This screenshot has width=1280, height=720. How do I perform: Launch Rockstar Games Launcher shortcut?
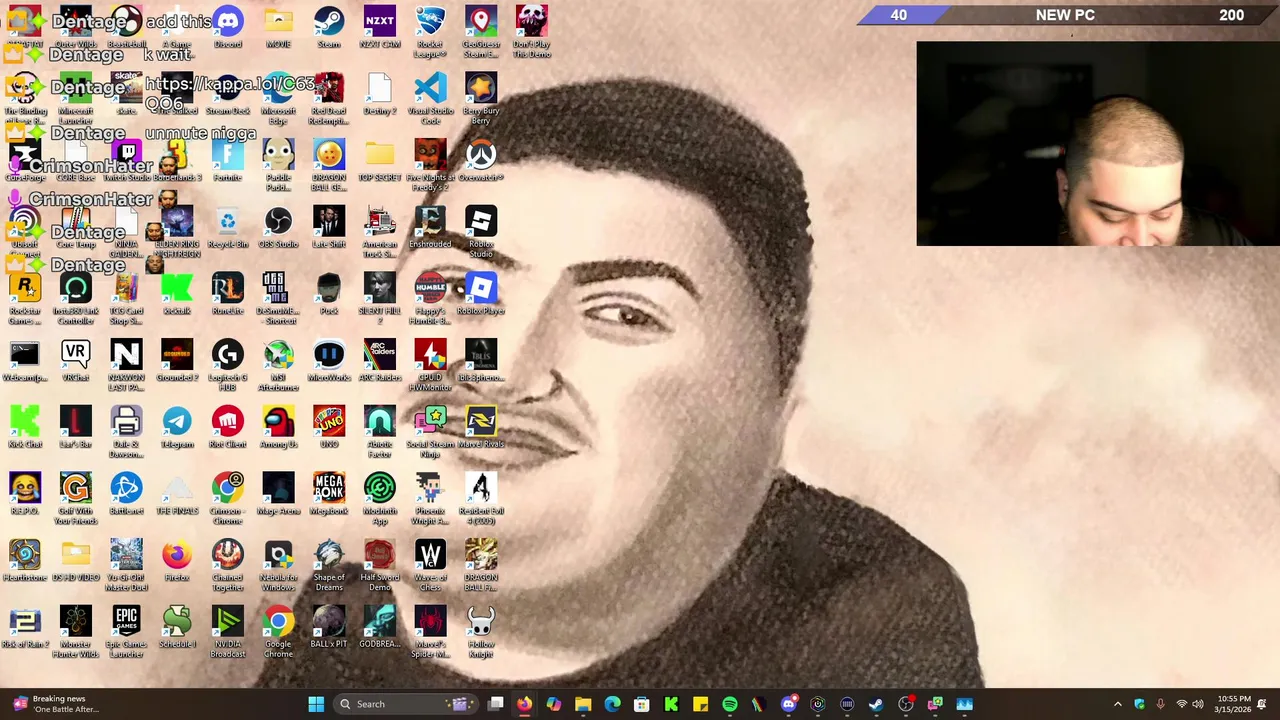25,299
